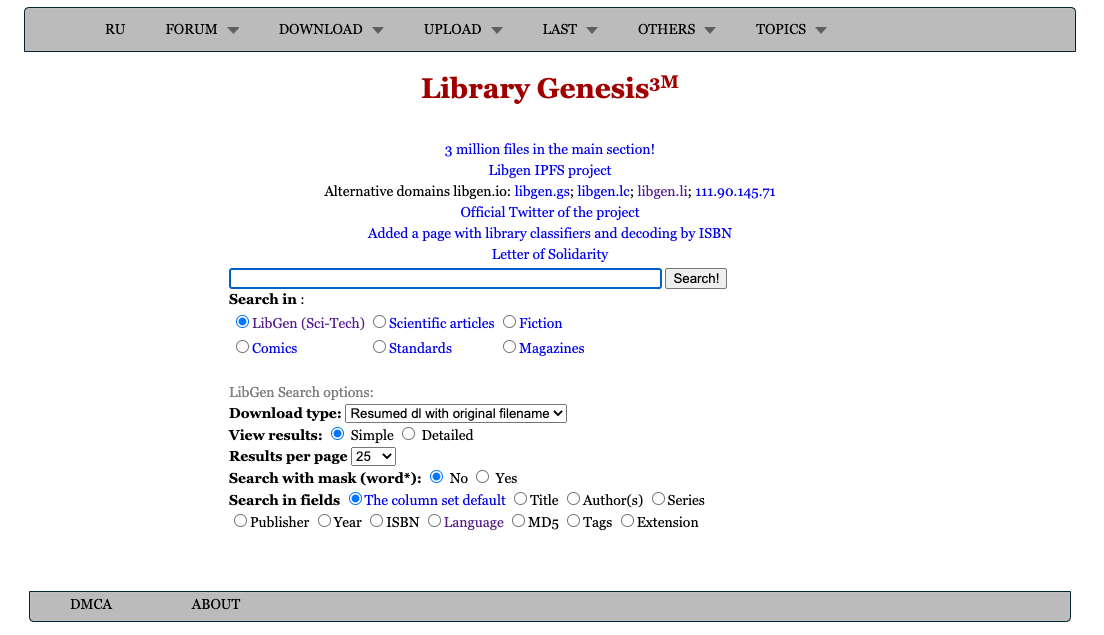Expand the UPLOAD dropdown arrow
Image resolution: width=1104 pixels, height=635 pixels.
click(x=497, y=30)
